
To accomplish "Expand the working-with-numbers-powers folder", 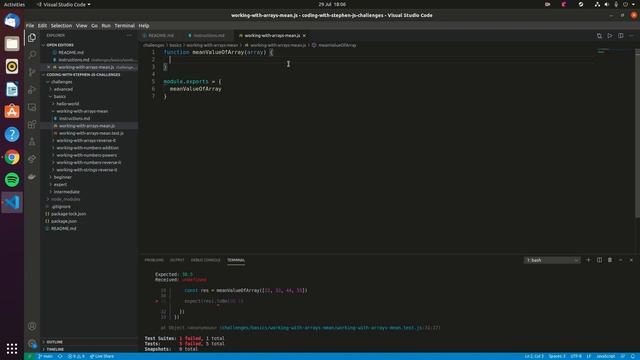I will 87,156.
